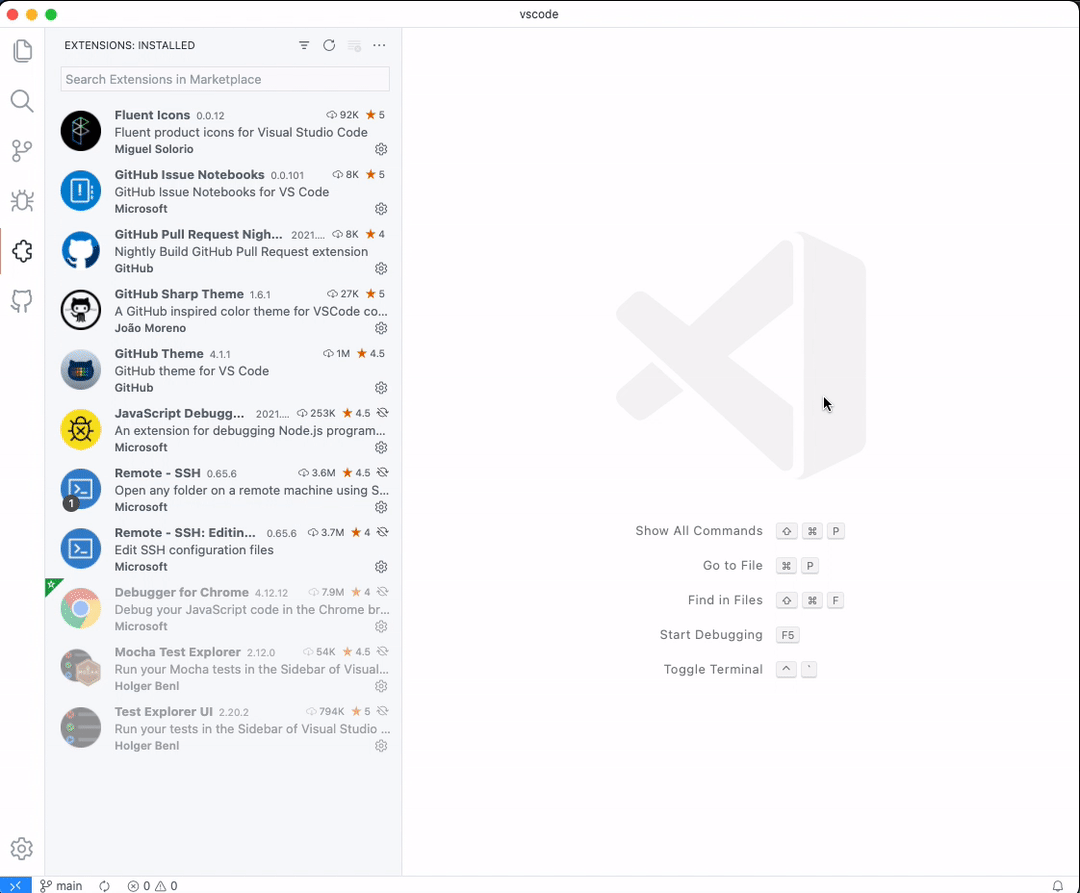Click the Search Extensions in Marketplace field

(224, 79)
